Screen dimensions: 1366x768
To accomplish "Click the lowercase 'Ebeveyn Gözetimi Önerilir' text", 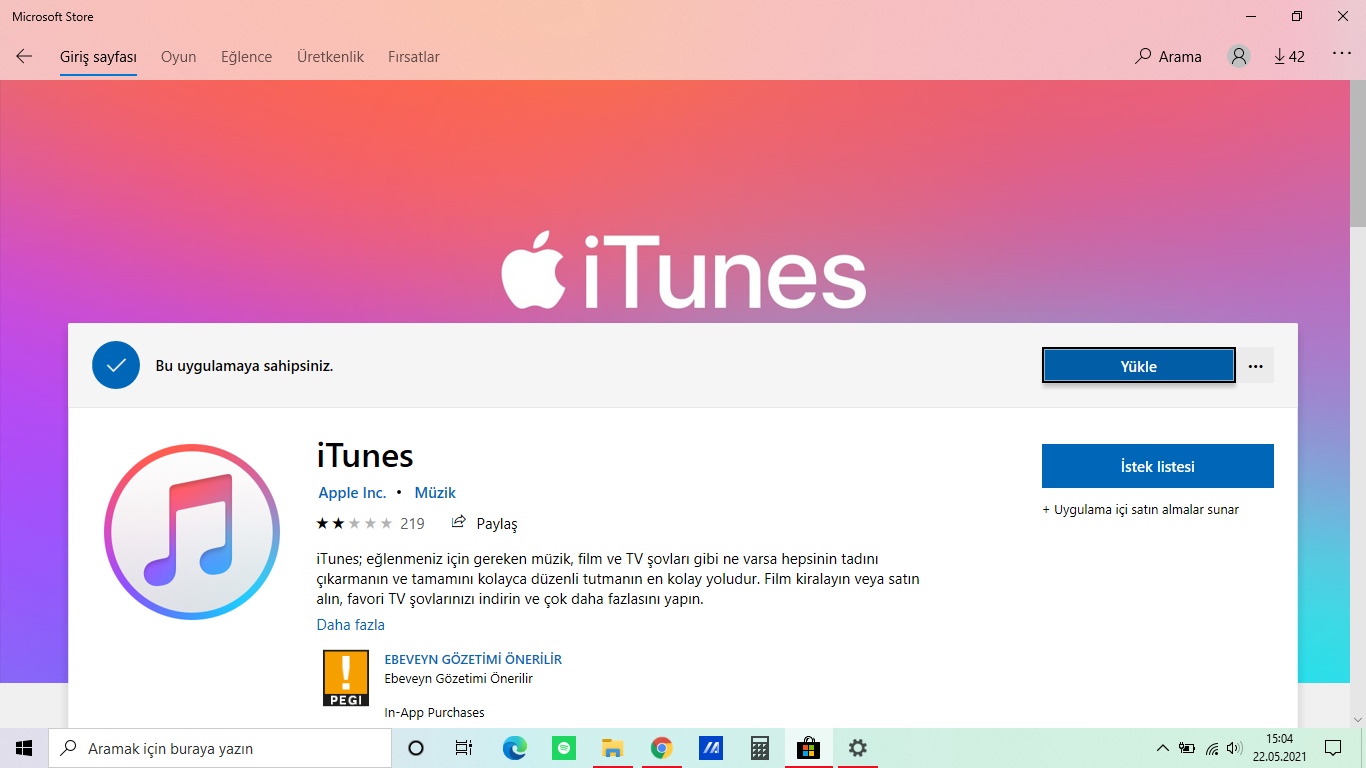I will coord(459,679).
